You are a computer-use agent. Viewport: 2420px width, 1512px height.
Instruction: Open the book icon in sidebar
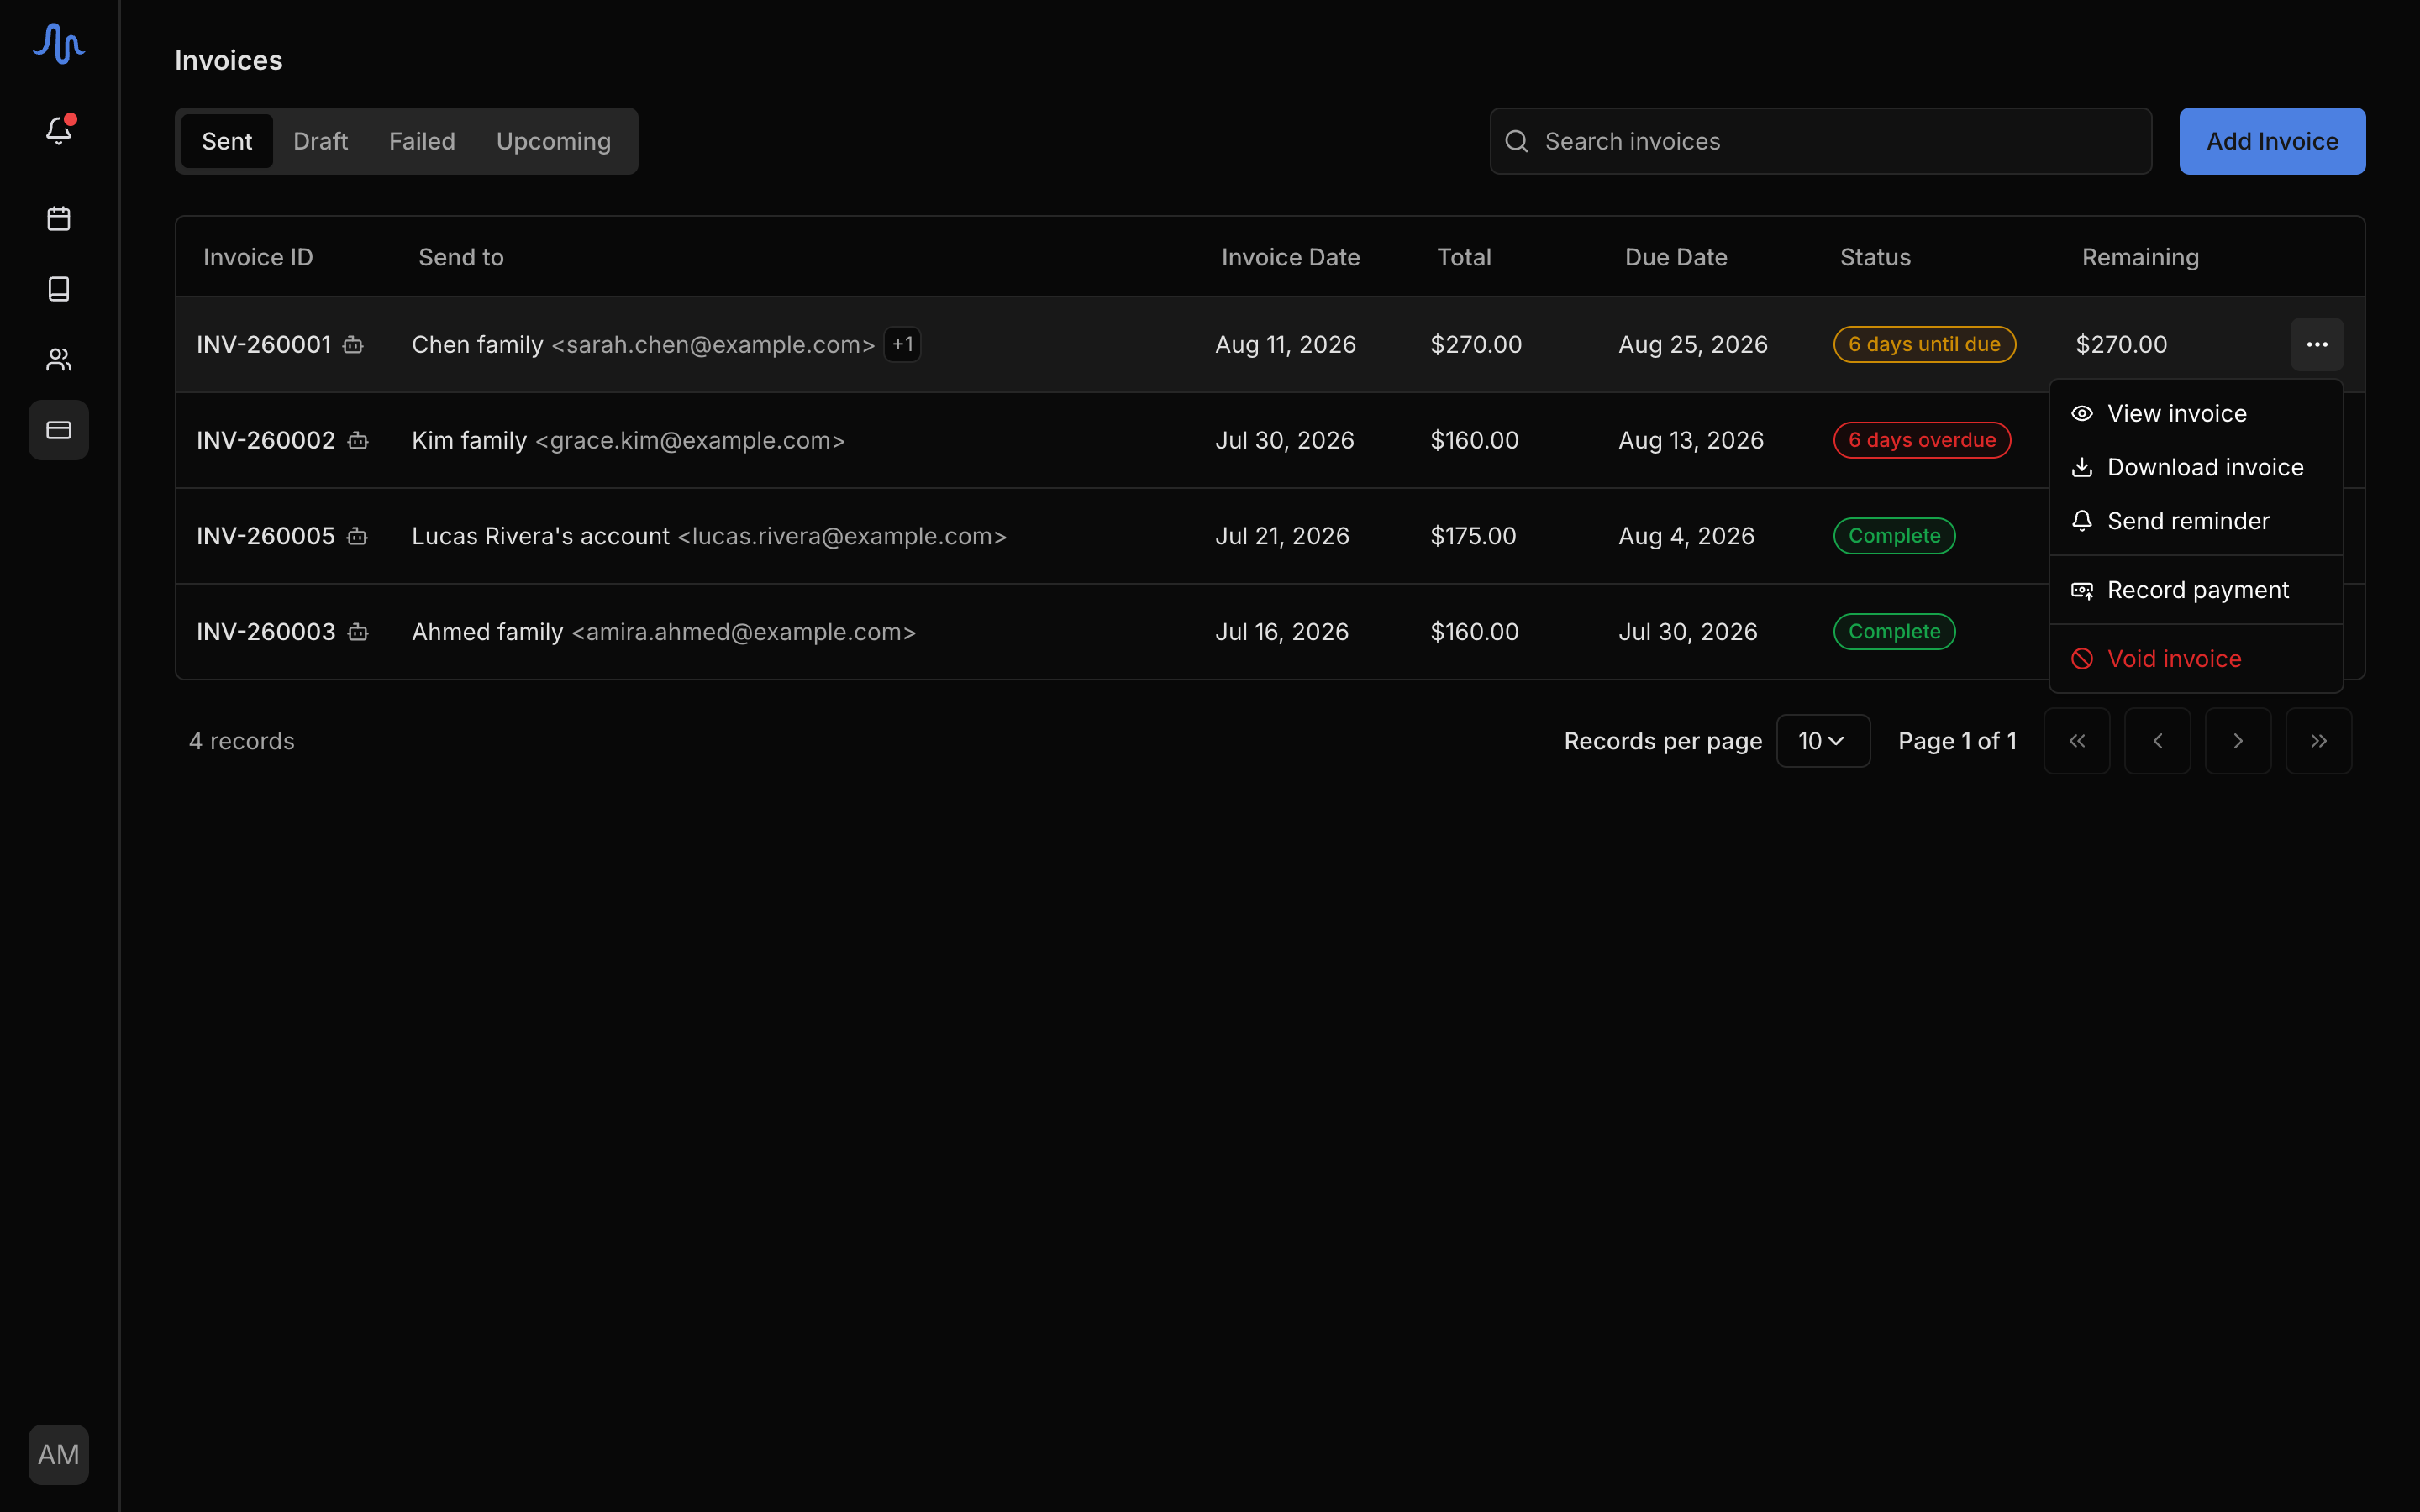coord(59,289)
